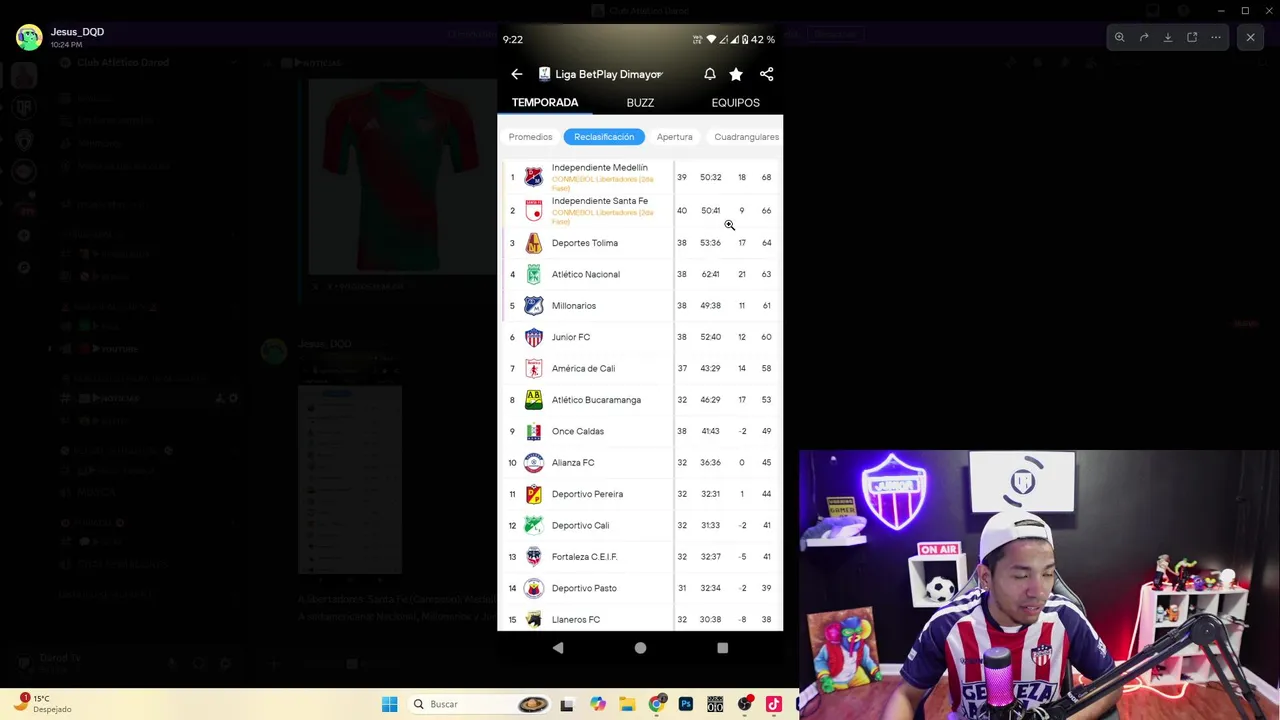Tap the Millonarios crest
This screenshot has width=1280, height=720.
534,306
